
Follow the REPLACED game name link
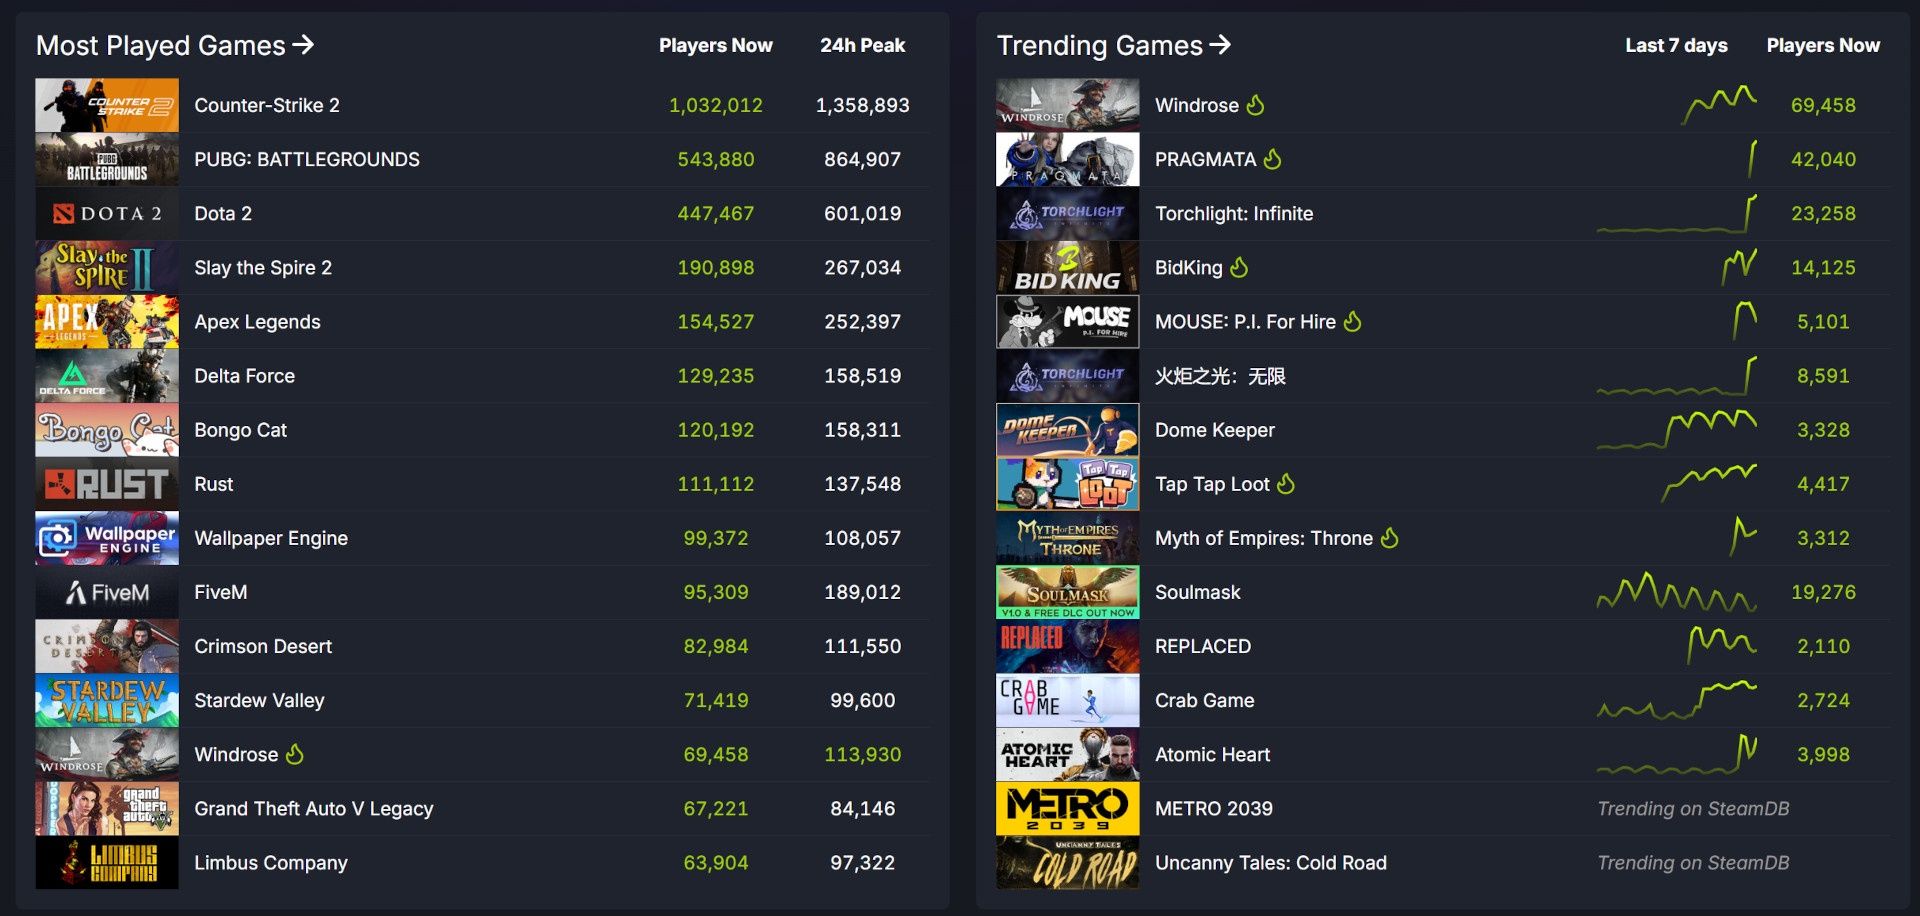[x=1203, y=646]
